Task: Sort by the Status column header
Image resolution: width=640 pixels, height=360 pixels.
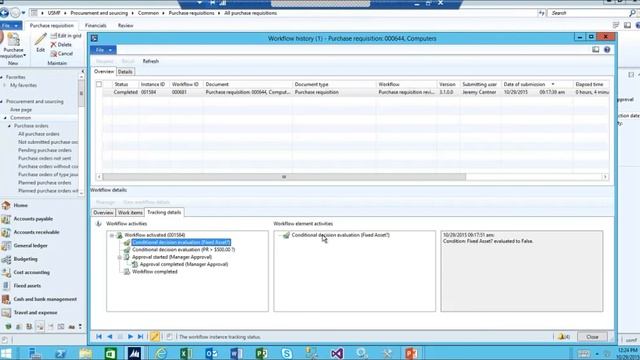Action: pos(121,84)
